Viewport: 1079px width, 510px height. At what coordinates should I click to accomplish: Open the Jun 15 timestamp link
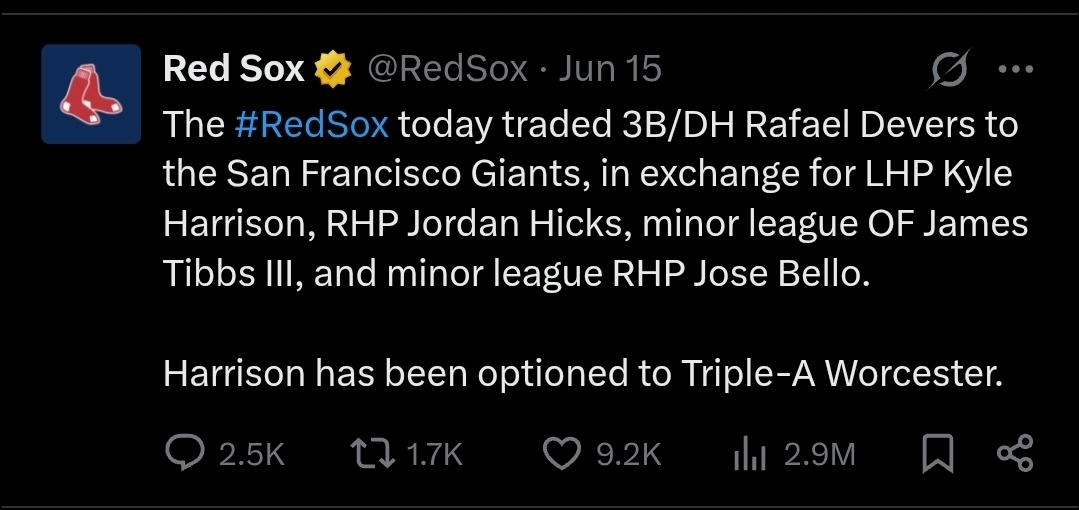coord(610,69)
